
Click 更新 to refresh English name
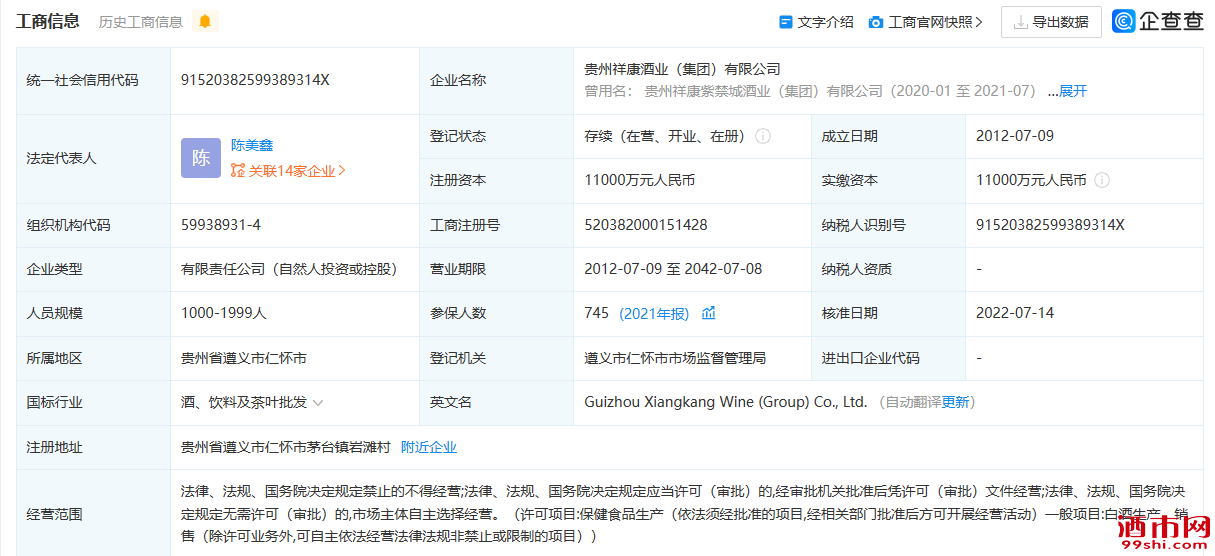coord(956,402)
